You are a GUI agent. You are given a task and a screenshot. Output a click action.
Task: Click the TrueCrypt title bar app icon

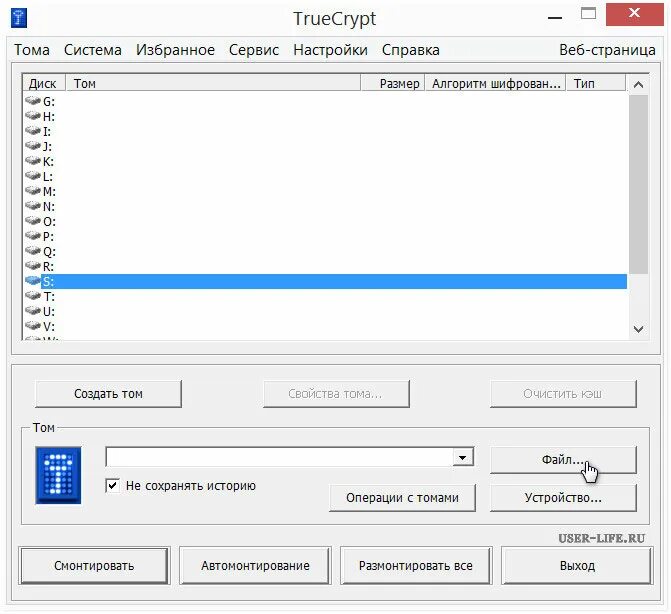(x=19, y=18)
